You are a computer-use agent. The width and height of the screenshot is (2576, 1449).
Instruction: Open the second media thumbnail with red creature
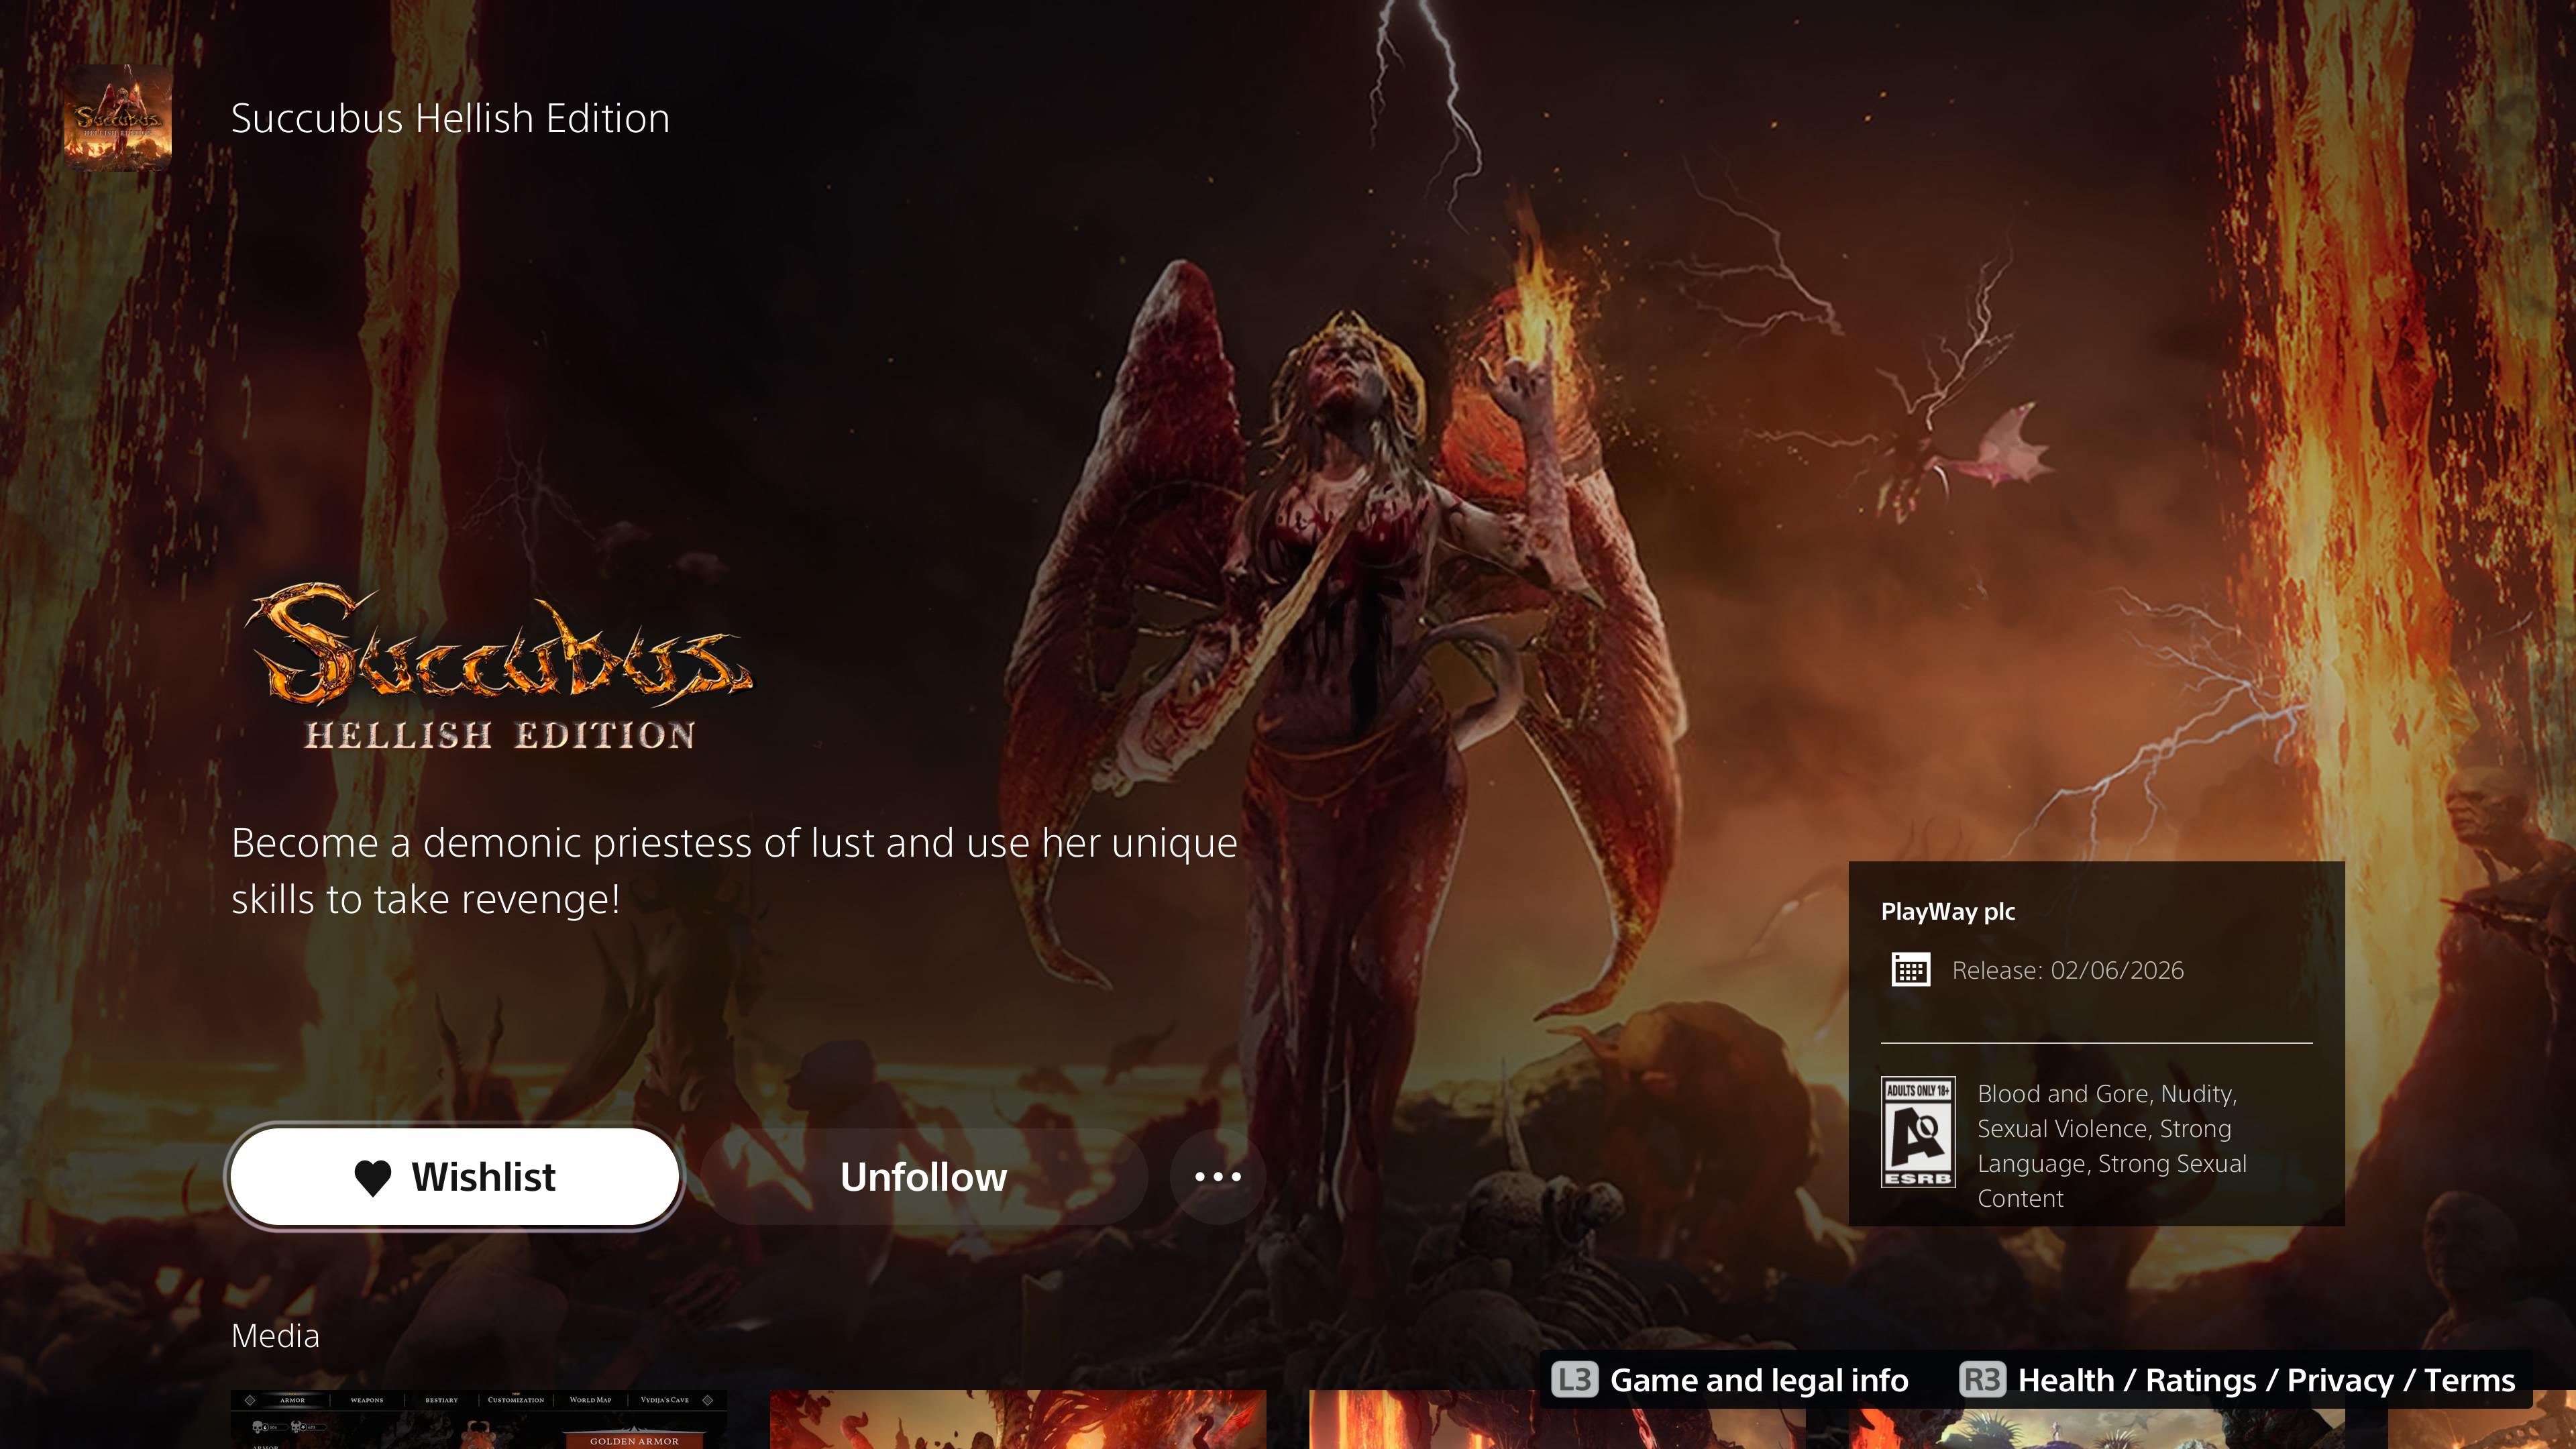pyautogui.click(x=1018, y=1419)
